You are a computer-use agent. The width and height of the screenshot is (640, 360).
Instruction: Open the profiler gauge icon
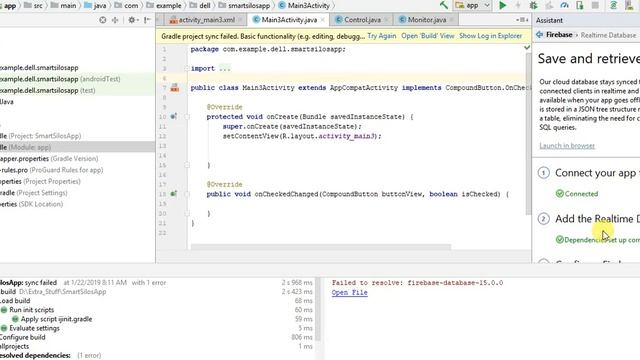tap(564, 5)
